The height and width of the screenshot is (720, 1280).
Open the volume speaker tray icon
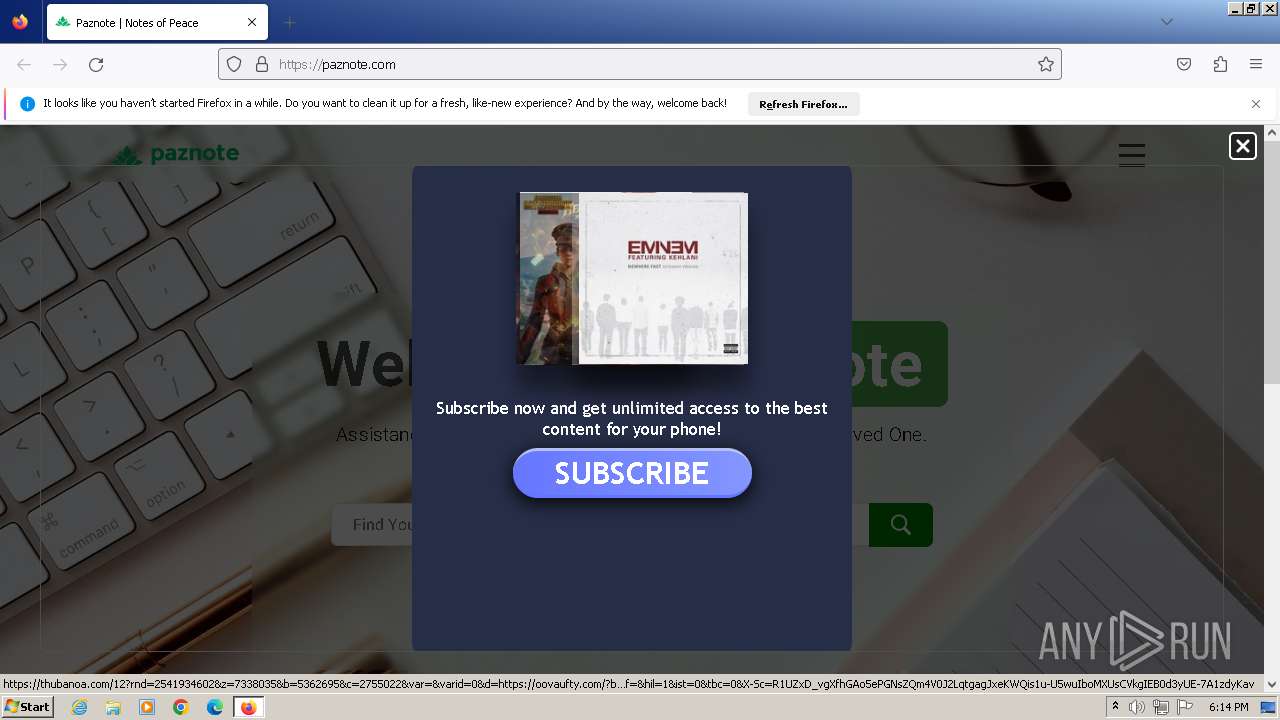[x=1136, y=707]
